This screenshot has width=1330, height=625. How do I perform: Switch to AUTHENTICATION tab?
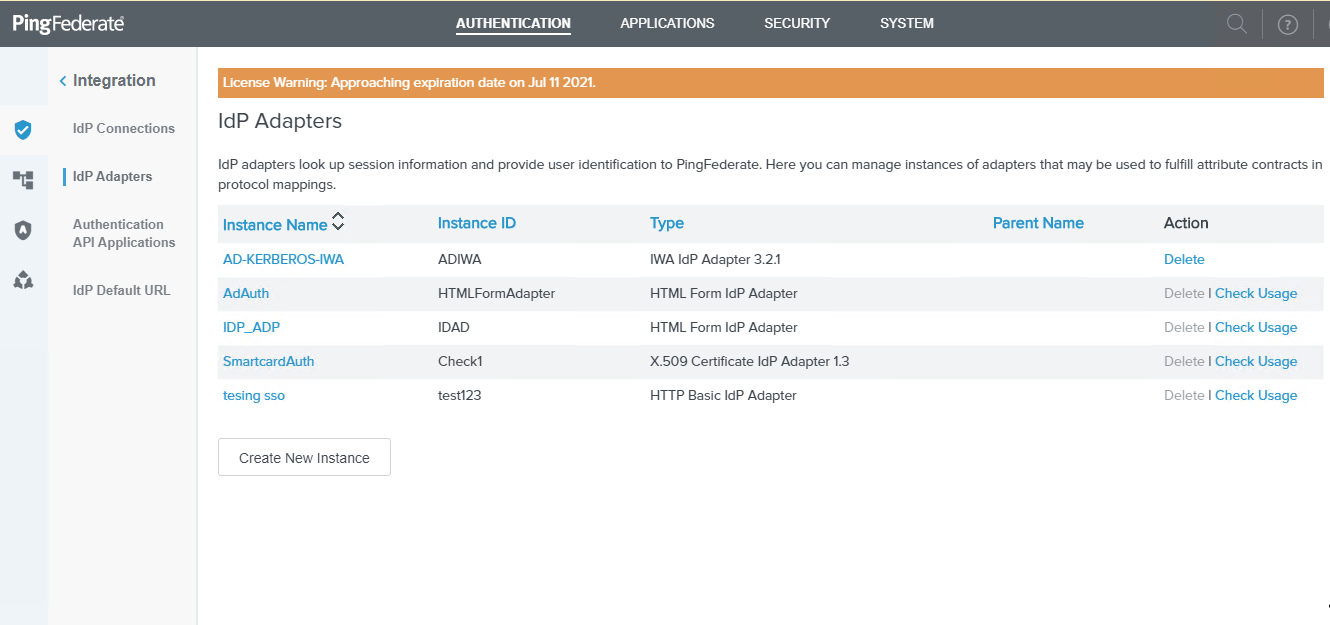pyautogui.click(x=513, y=23)
